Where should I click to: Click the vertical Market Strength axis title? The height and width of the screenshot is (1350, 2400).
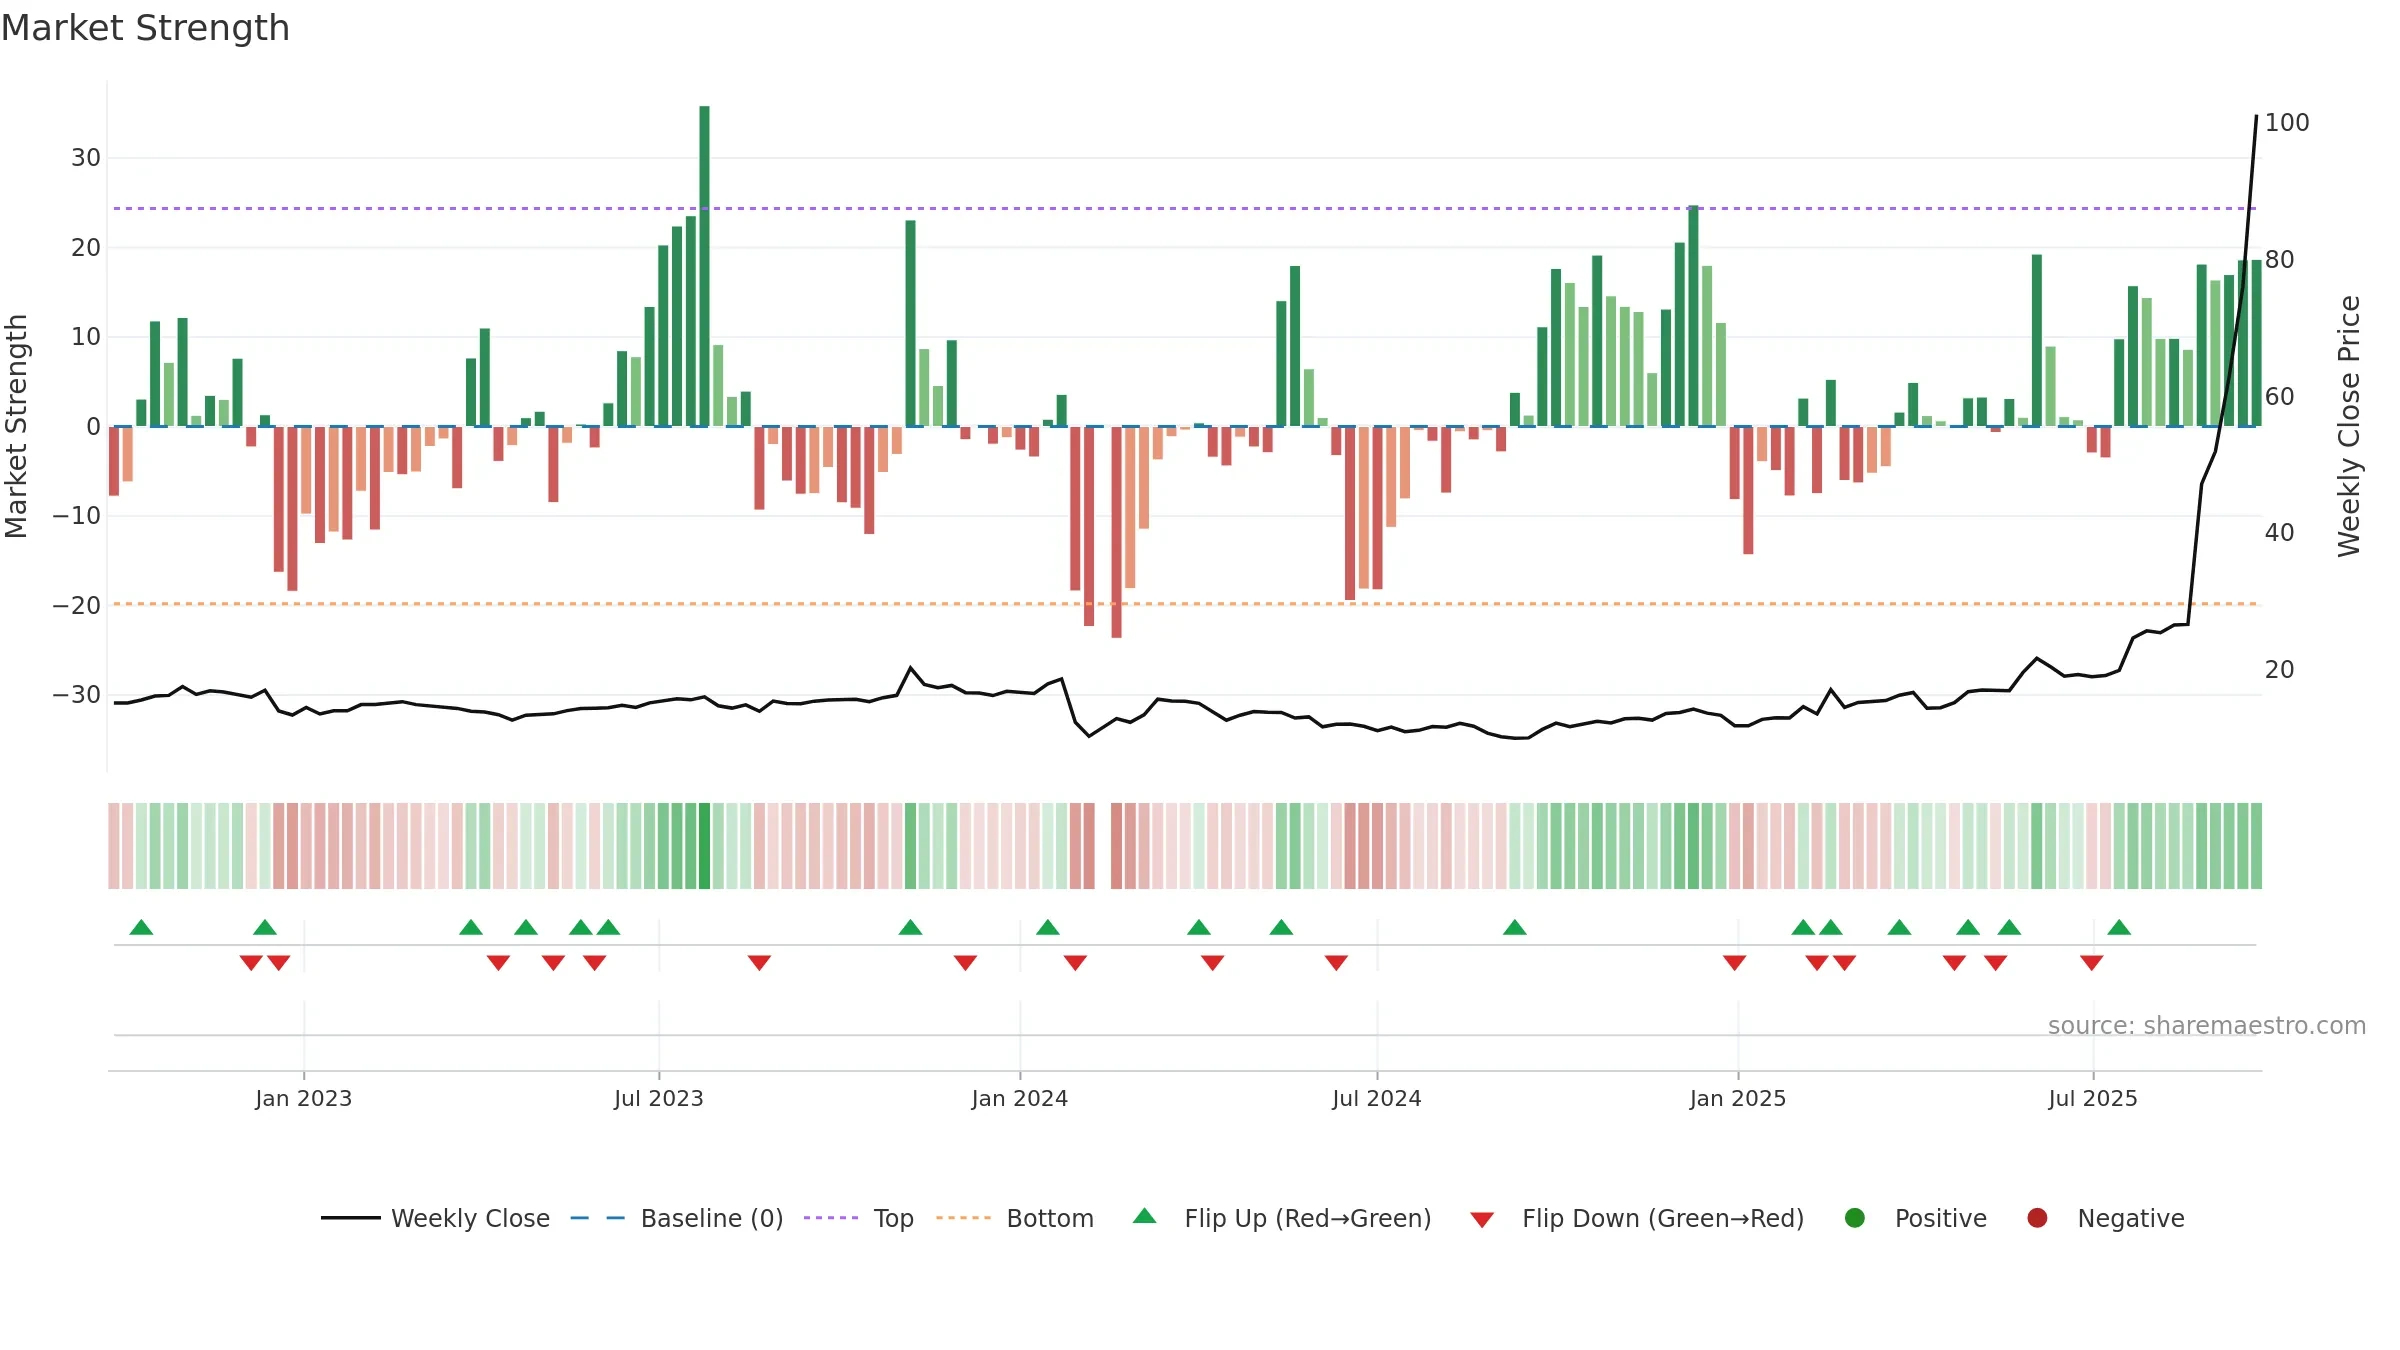(16, 426)
